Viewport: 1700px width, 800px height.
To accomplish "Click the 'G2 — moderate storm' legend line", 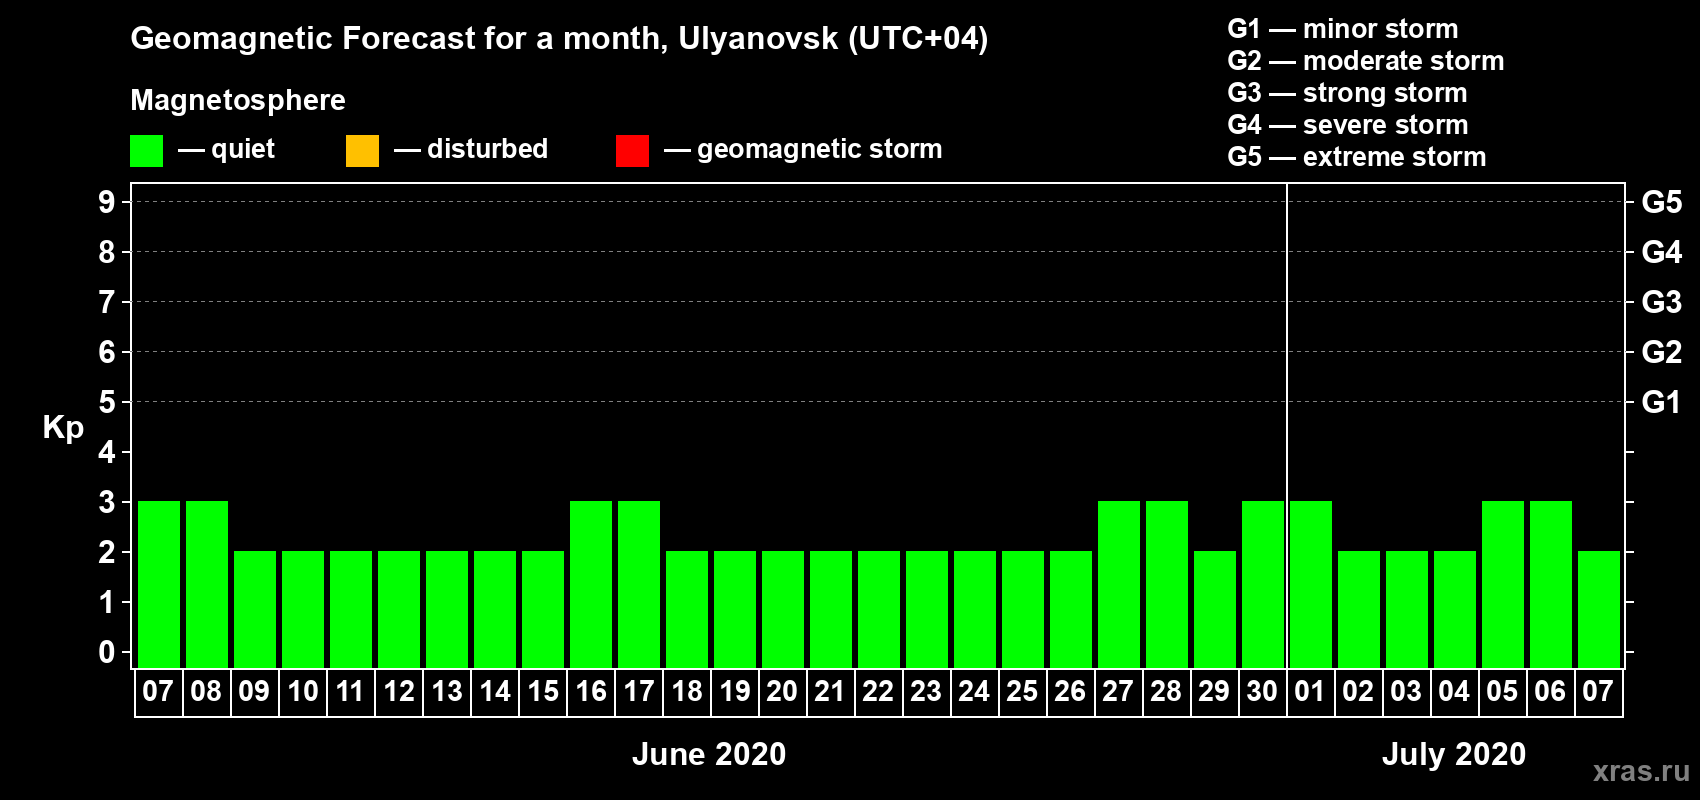I will (x=1365, y=61).
